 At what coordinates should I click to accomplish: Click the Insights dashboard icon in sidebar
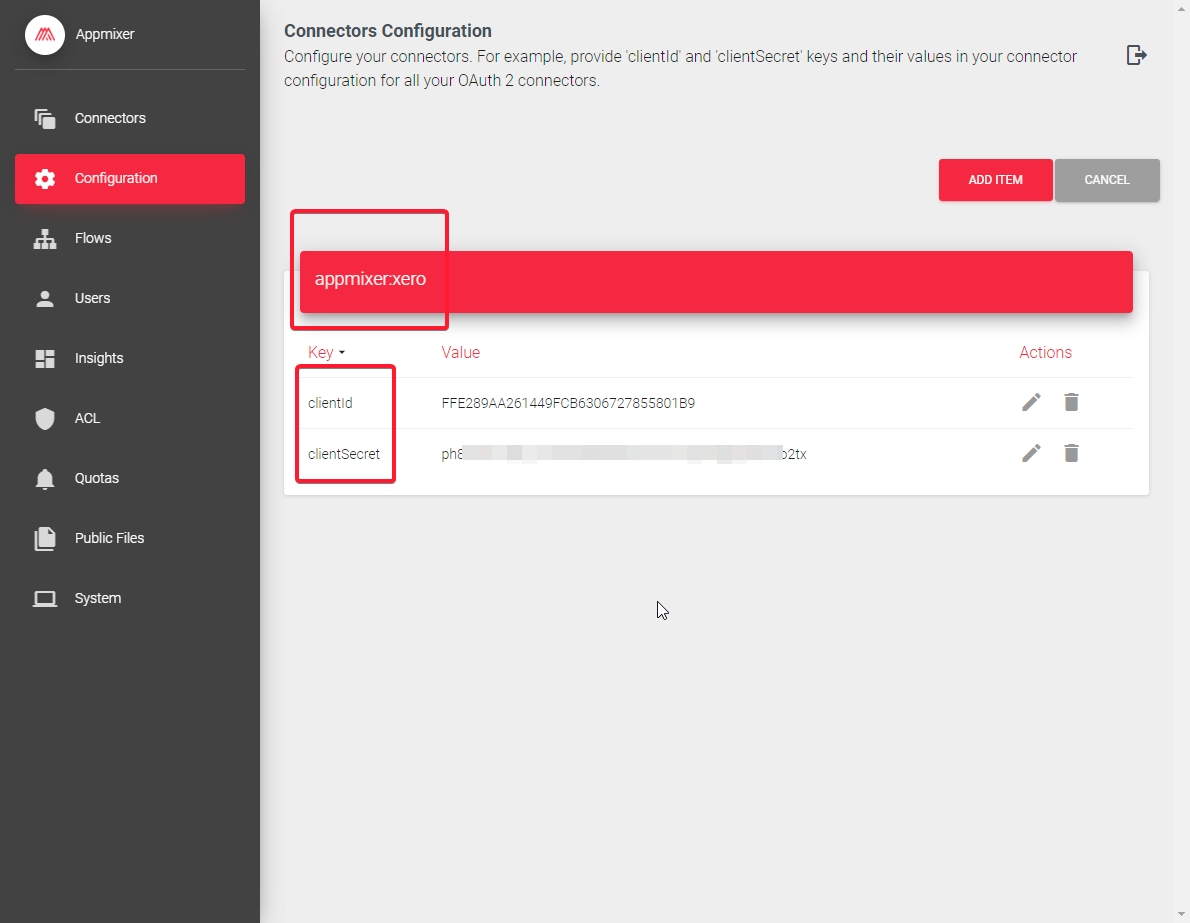click(x=45, y=358)
